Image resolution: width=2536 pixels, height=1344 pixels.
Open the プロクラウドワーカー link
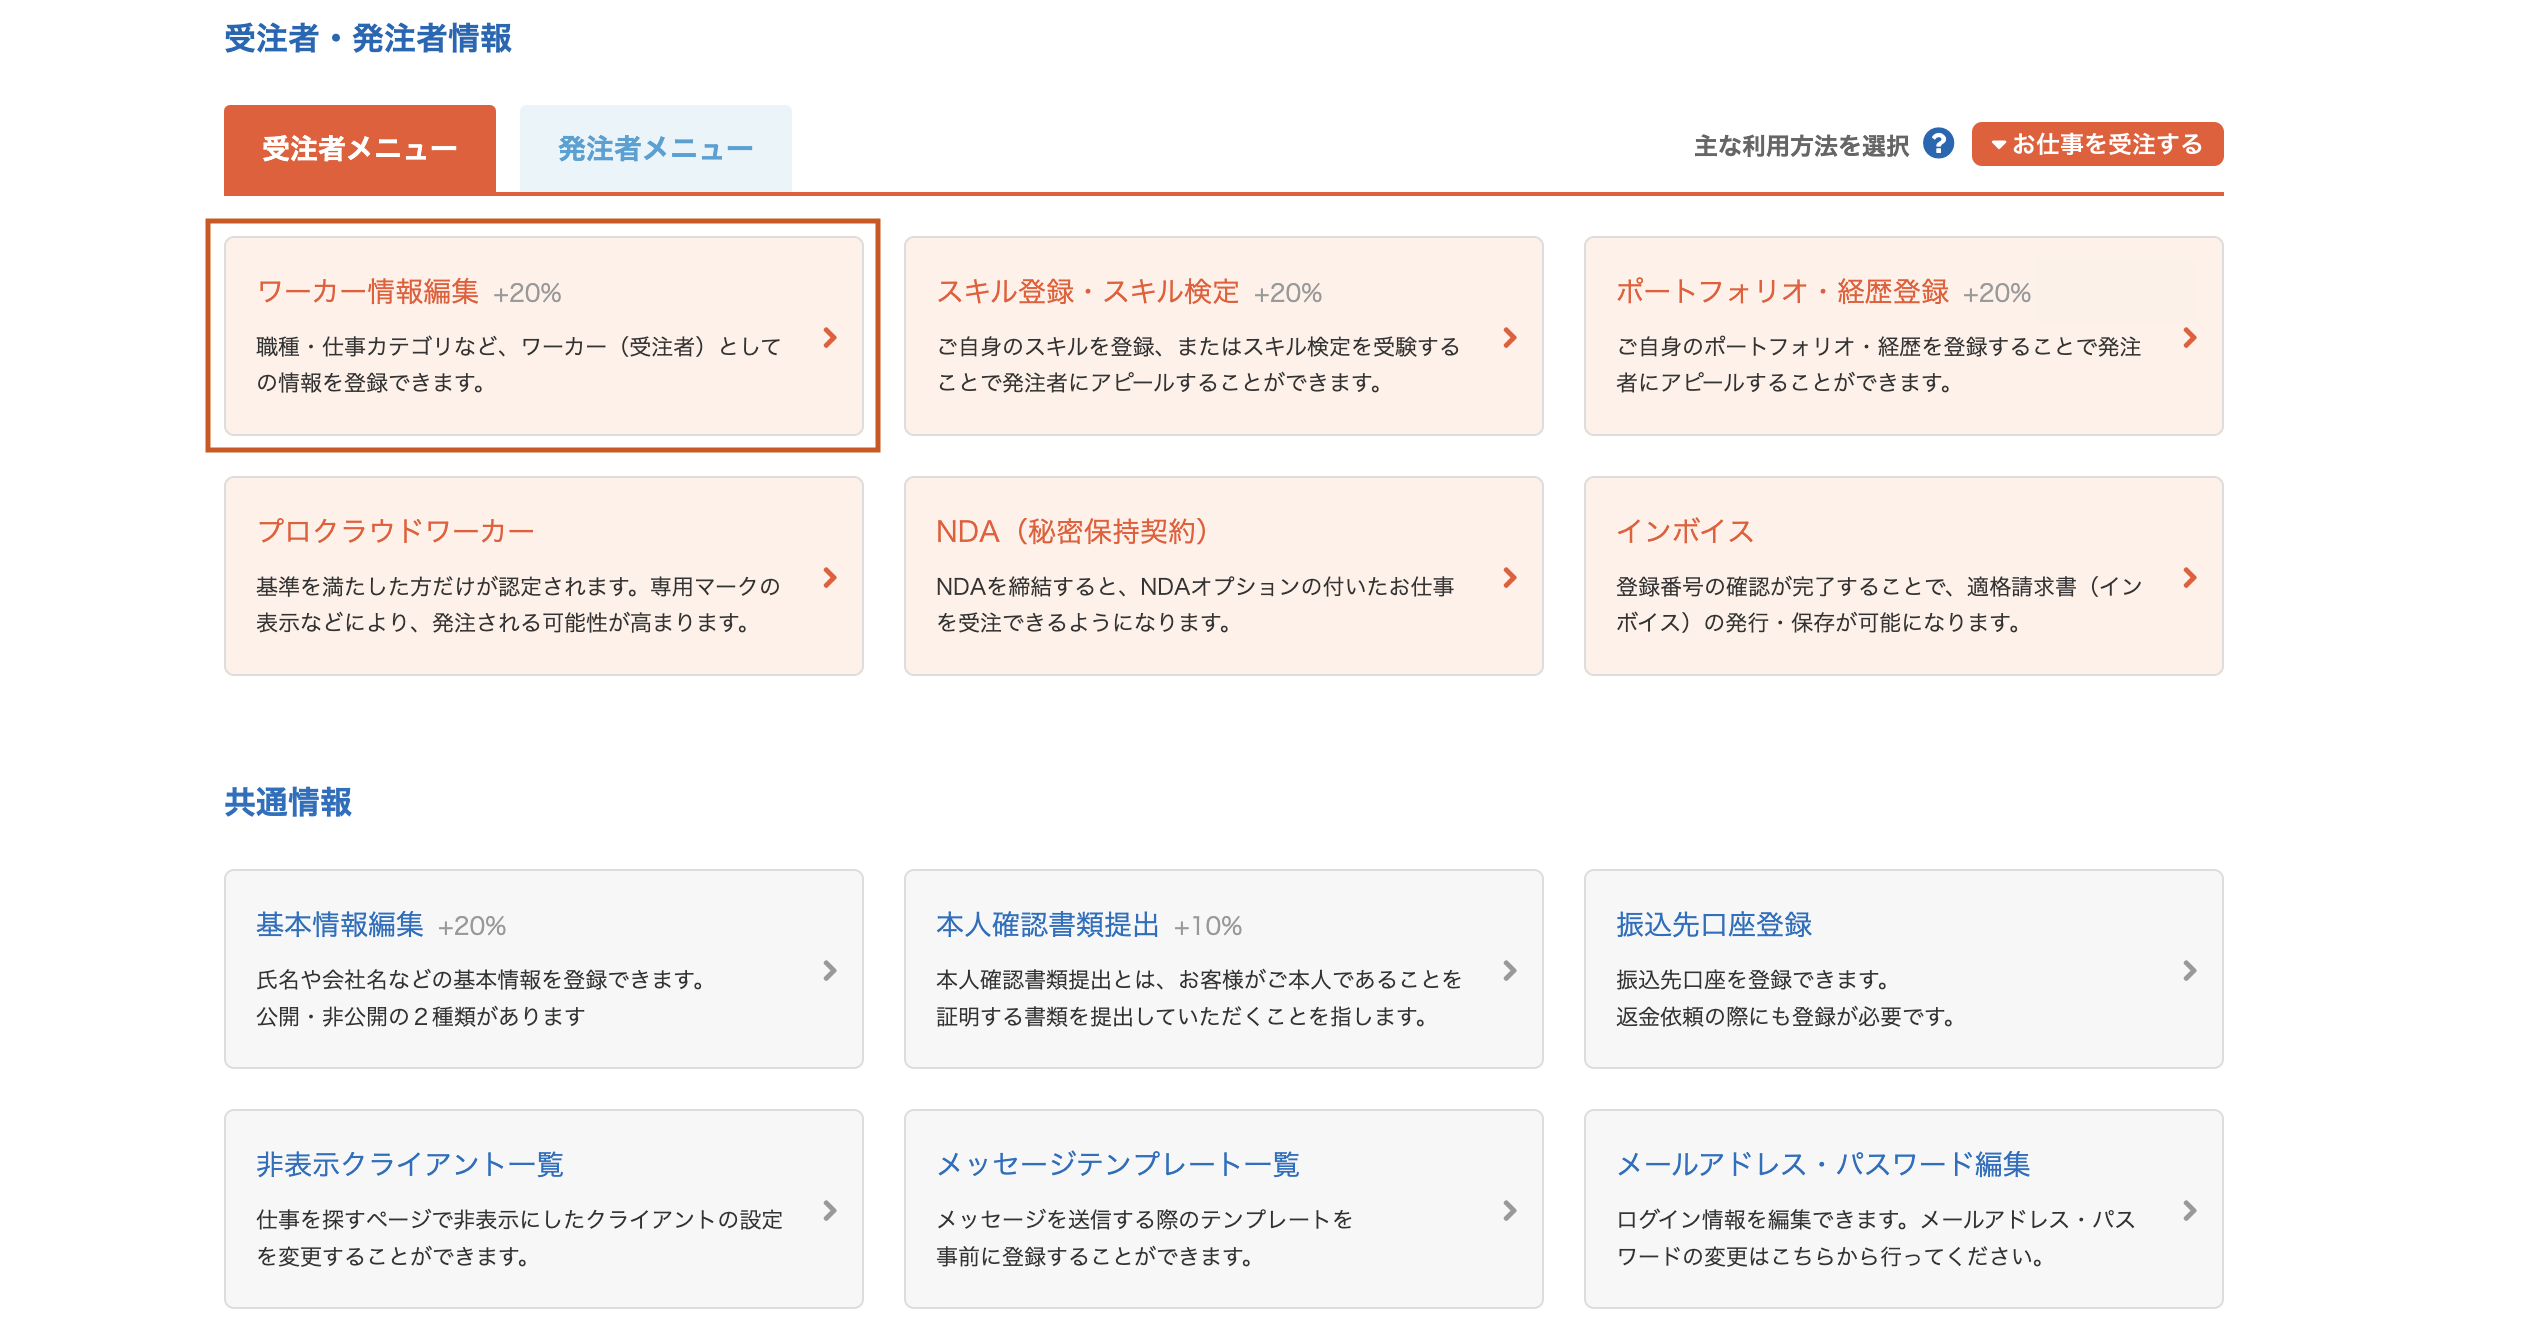396,531
